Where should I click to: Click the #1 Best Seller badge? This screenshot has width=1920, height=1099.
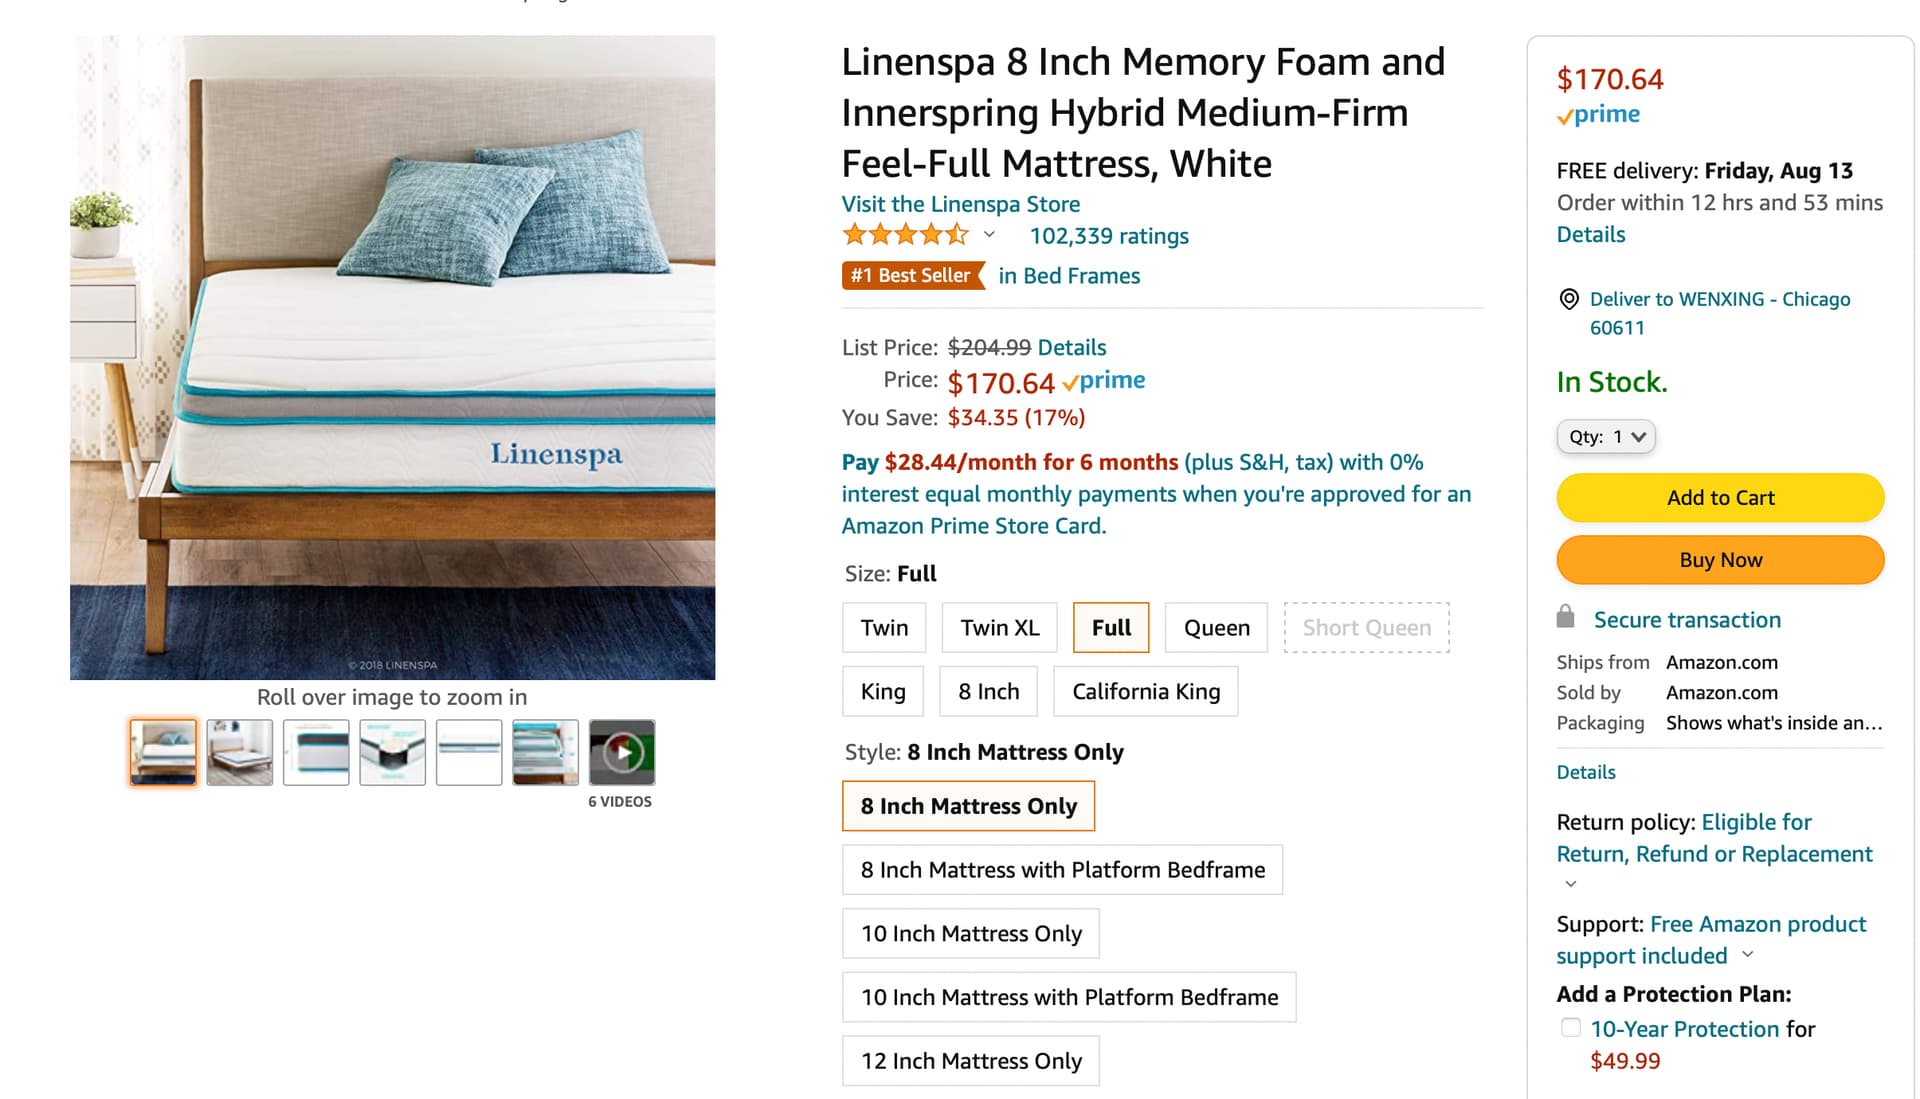click(911, 276)
